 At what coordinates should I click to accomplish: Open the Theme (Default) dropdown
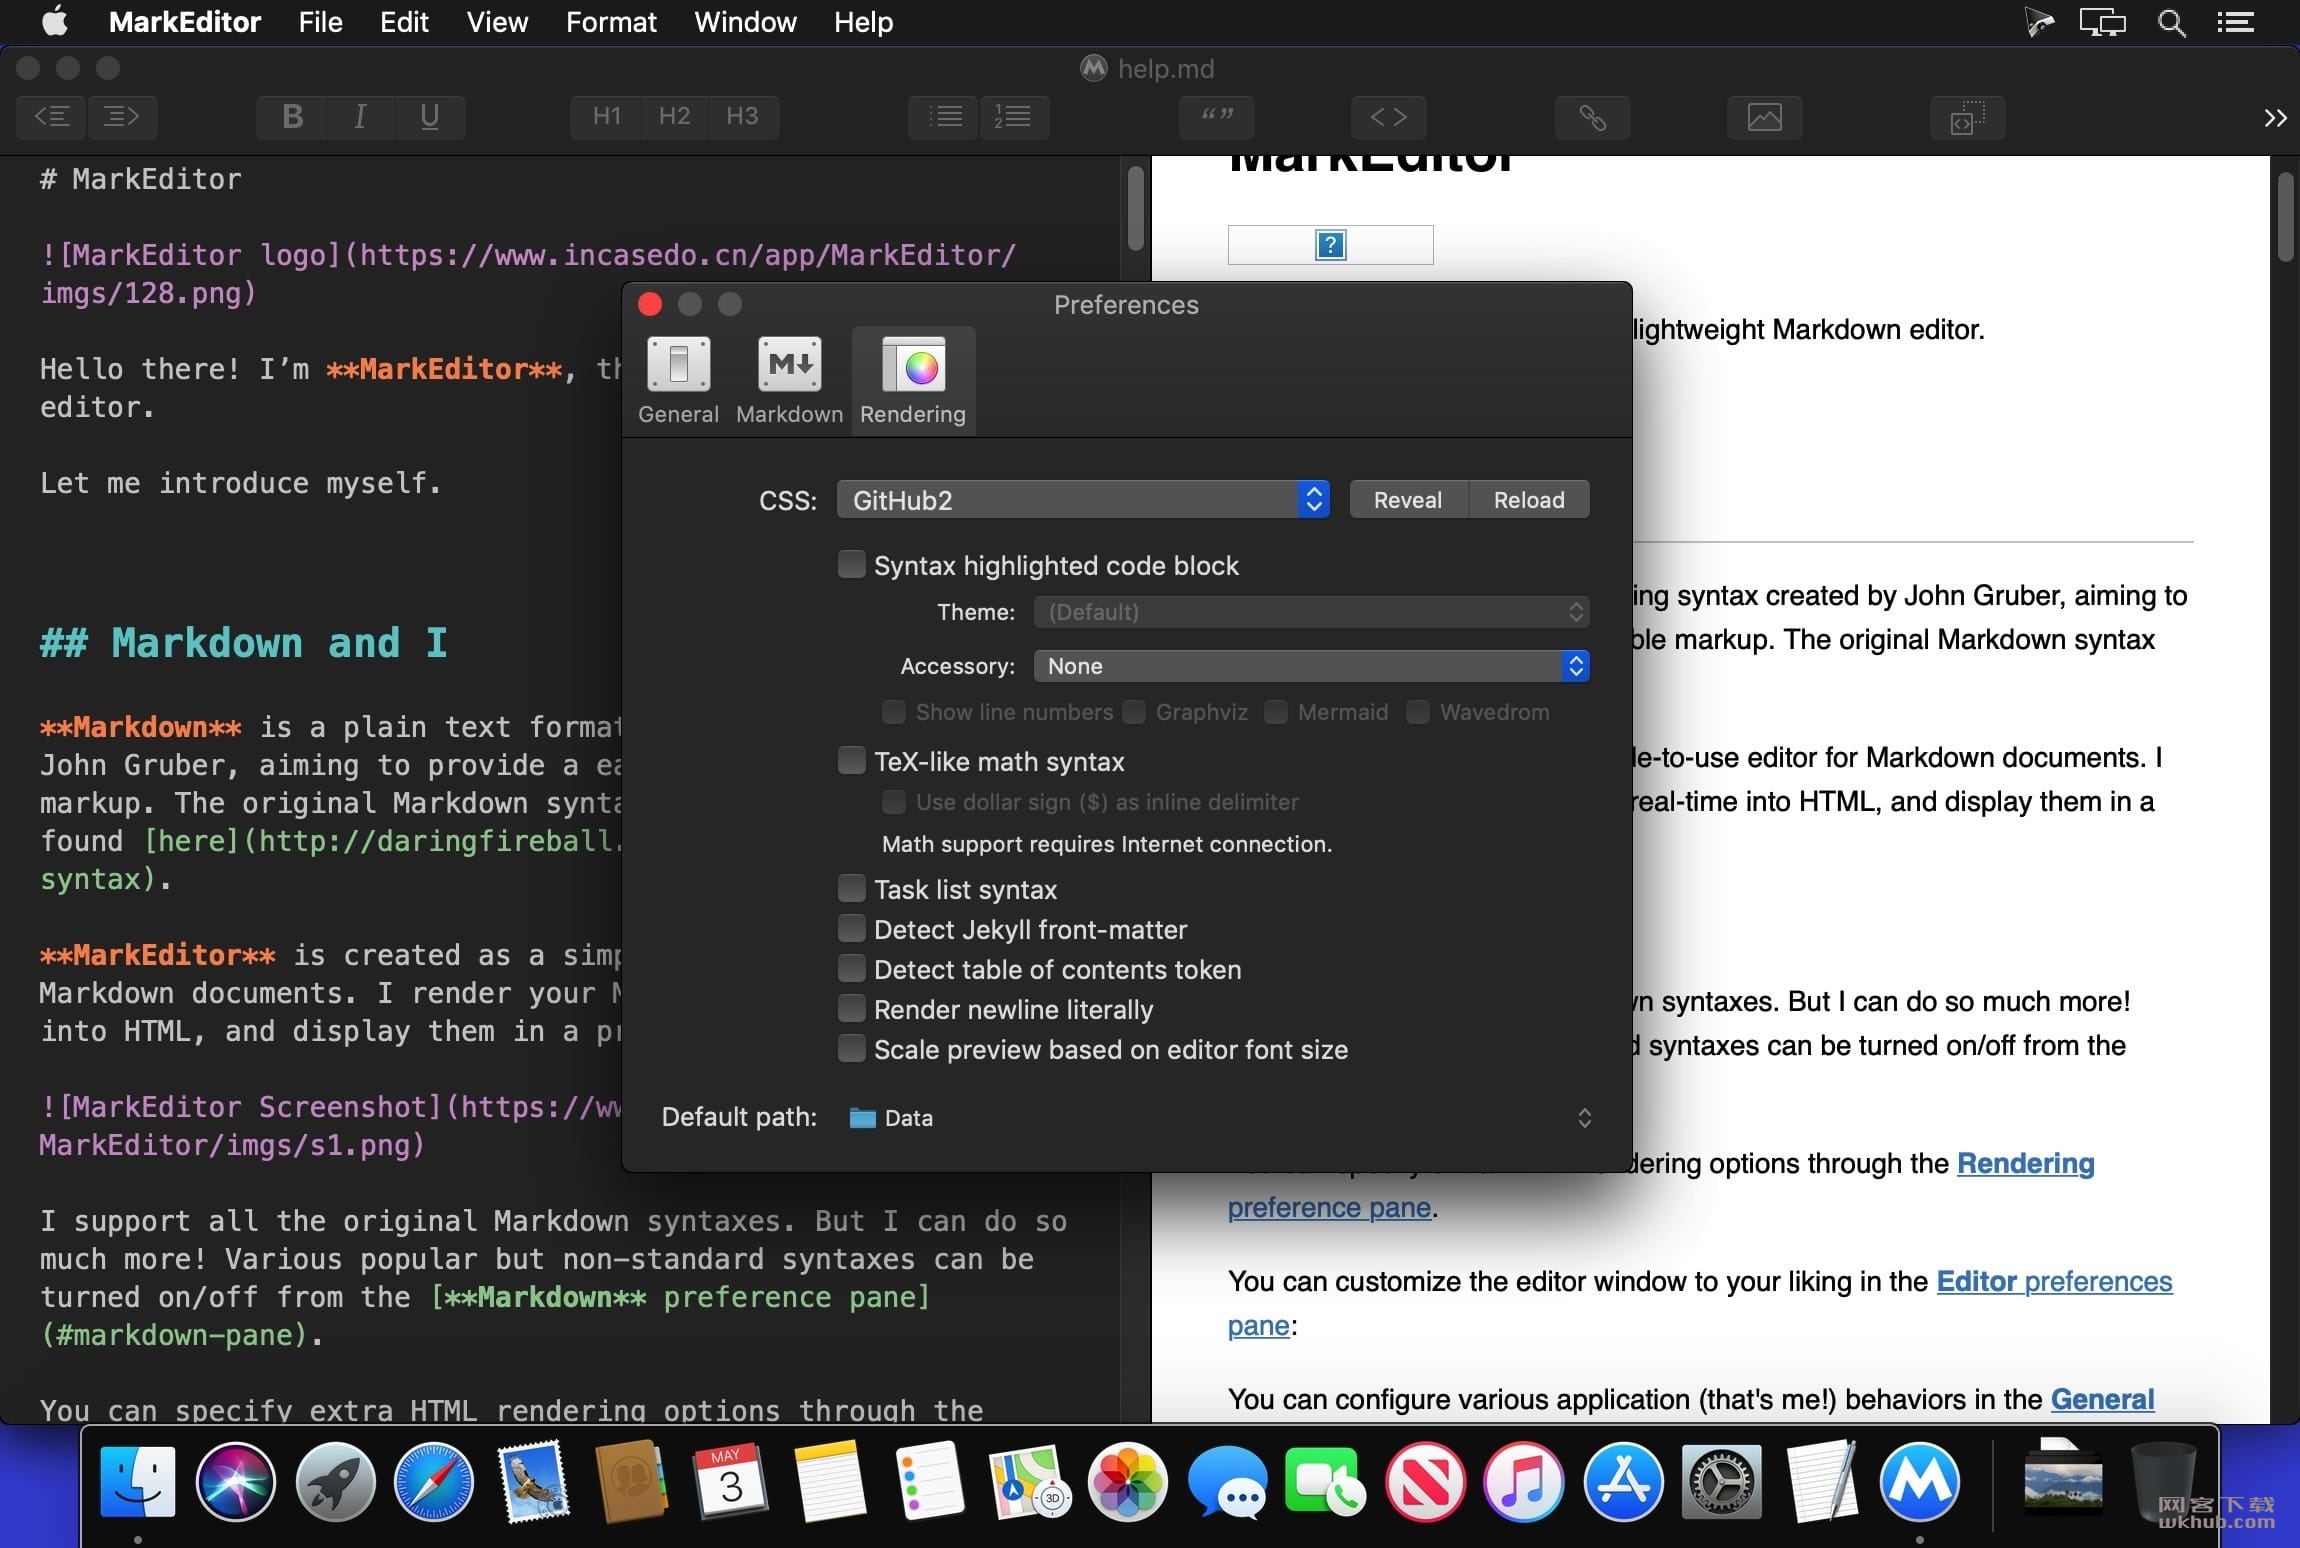tap(1311, 611)
